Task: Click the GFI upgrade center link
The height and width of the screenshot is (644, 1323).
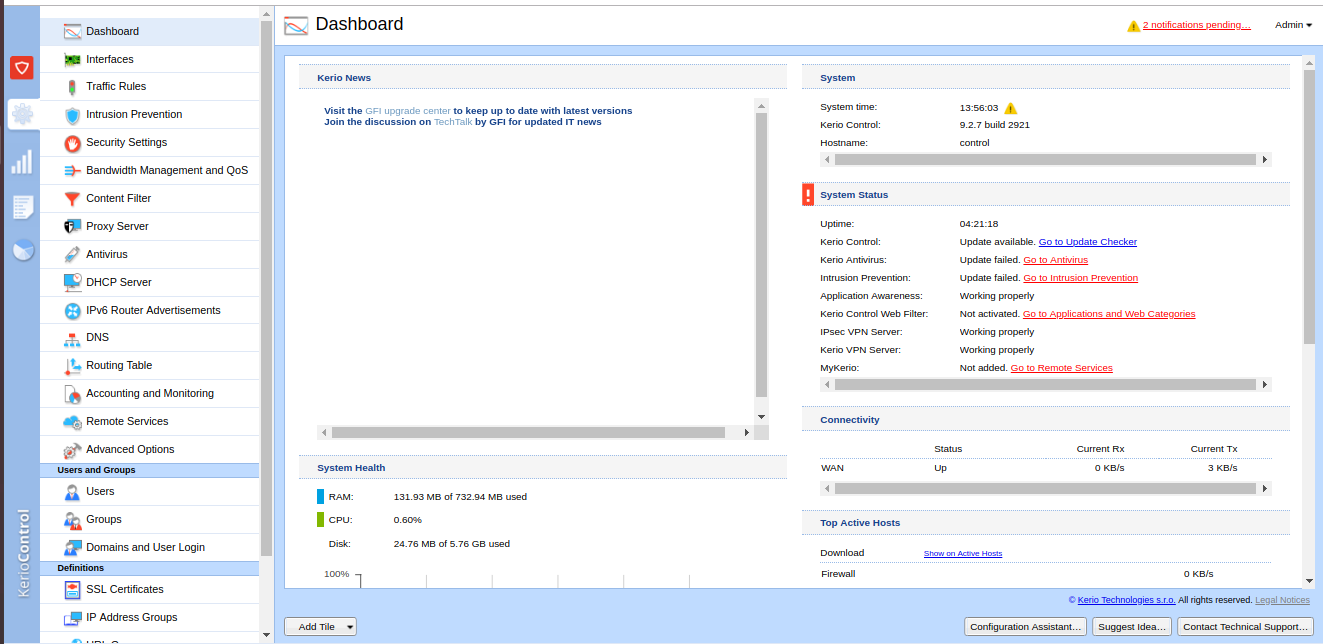Action: pyautogui.click(x=408, y=111)
